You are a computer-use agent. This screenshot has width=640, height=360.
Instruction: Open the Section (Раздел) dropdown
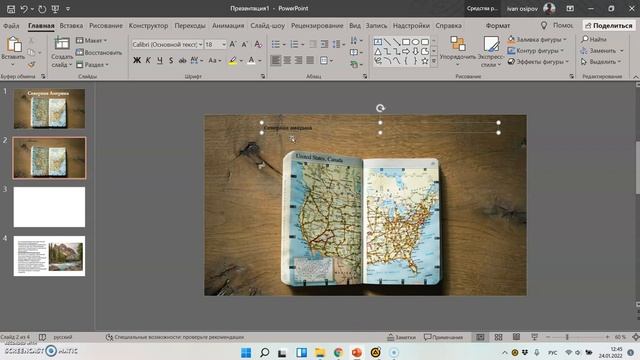pos(93,64)
